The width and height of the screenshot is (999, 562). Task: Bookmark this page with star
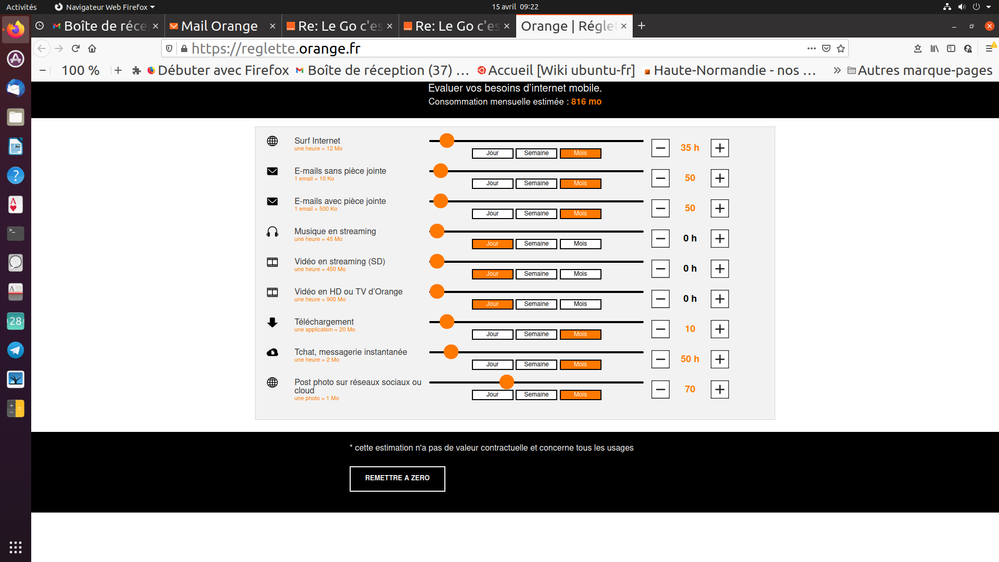coord(841,48)
